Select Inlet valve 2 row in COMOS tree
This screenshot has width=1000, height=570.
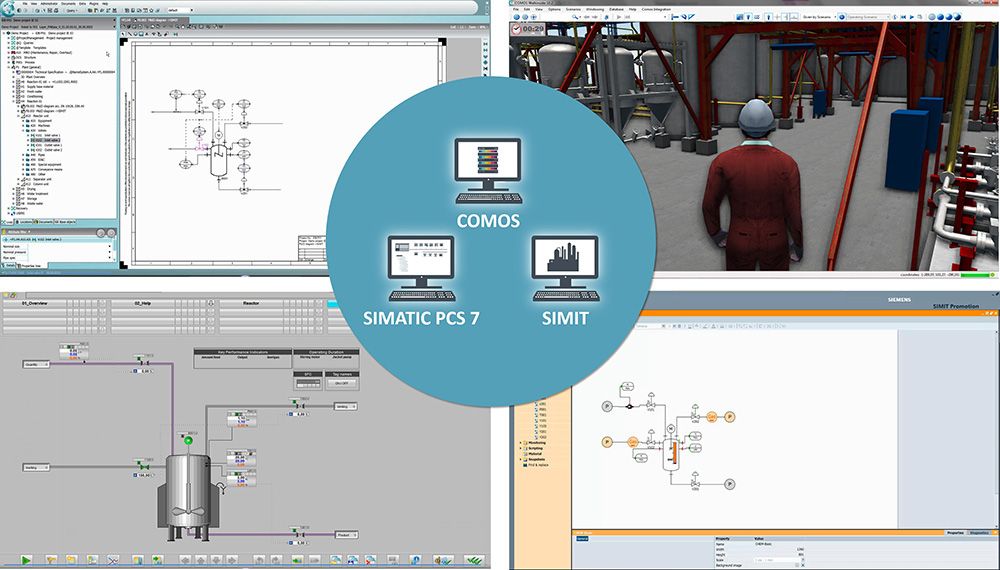coord(45,140)
